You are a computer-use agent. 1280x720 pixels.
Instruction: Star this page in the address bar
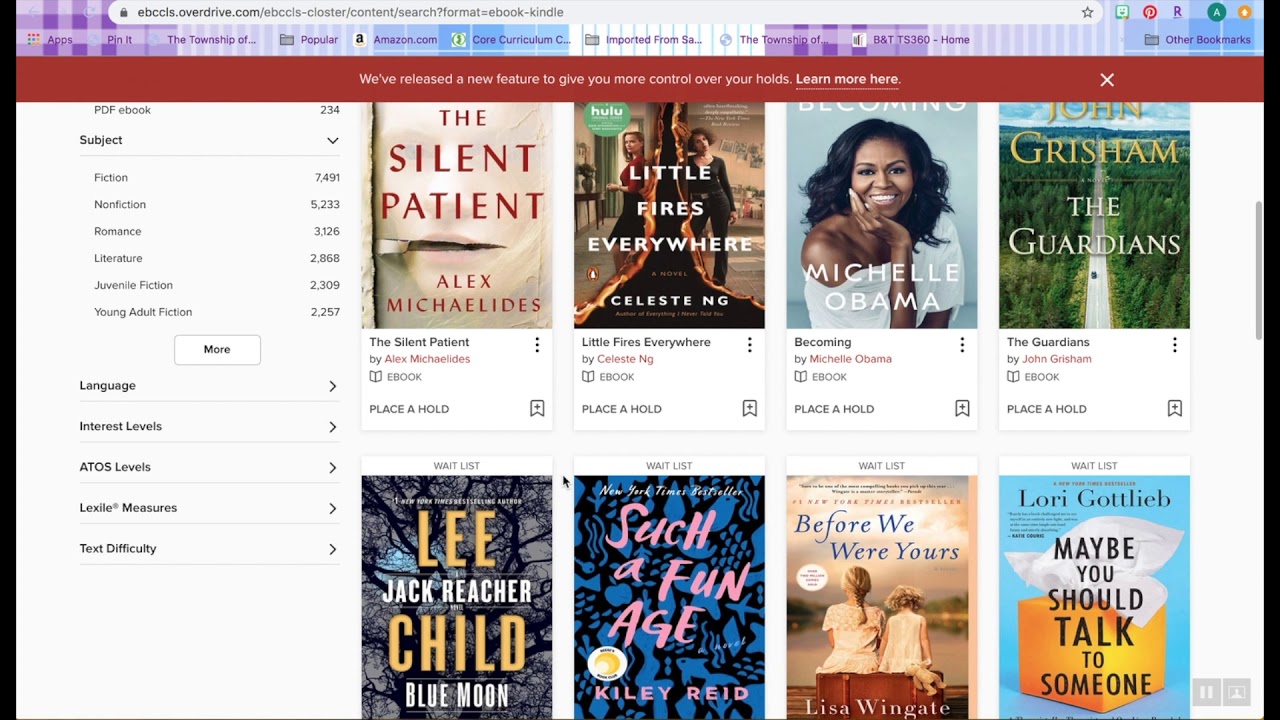1087,12
